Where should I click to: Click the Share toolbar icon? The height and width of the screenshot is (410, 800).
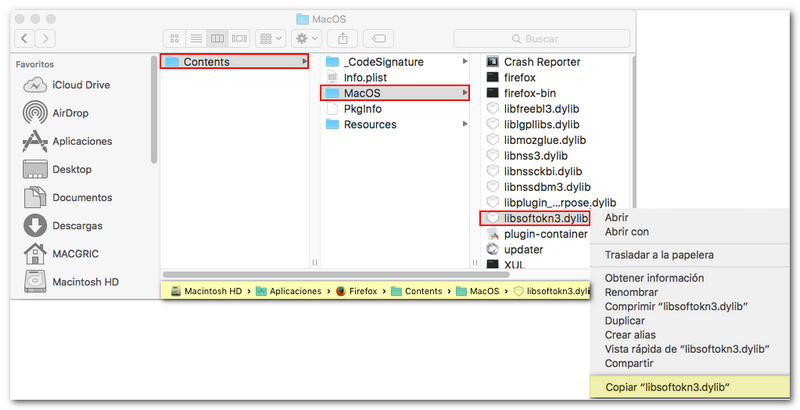coord(342,38)
